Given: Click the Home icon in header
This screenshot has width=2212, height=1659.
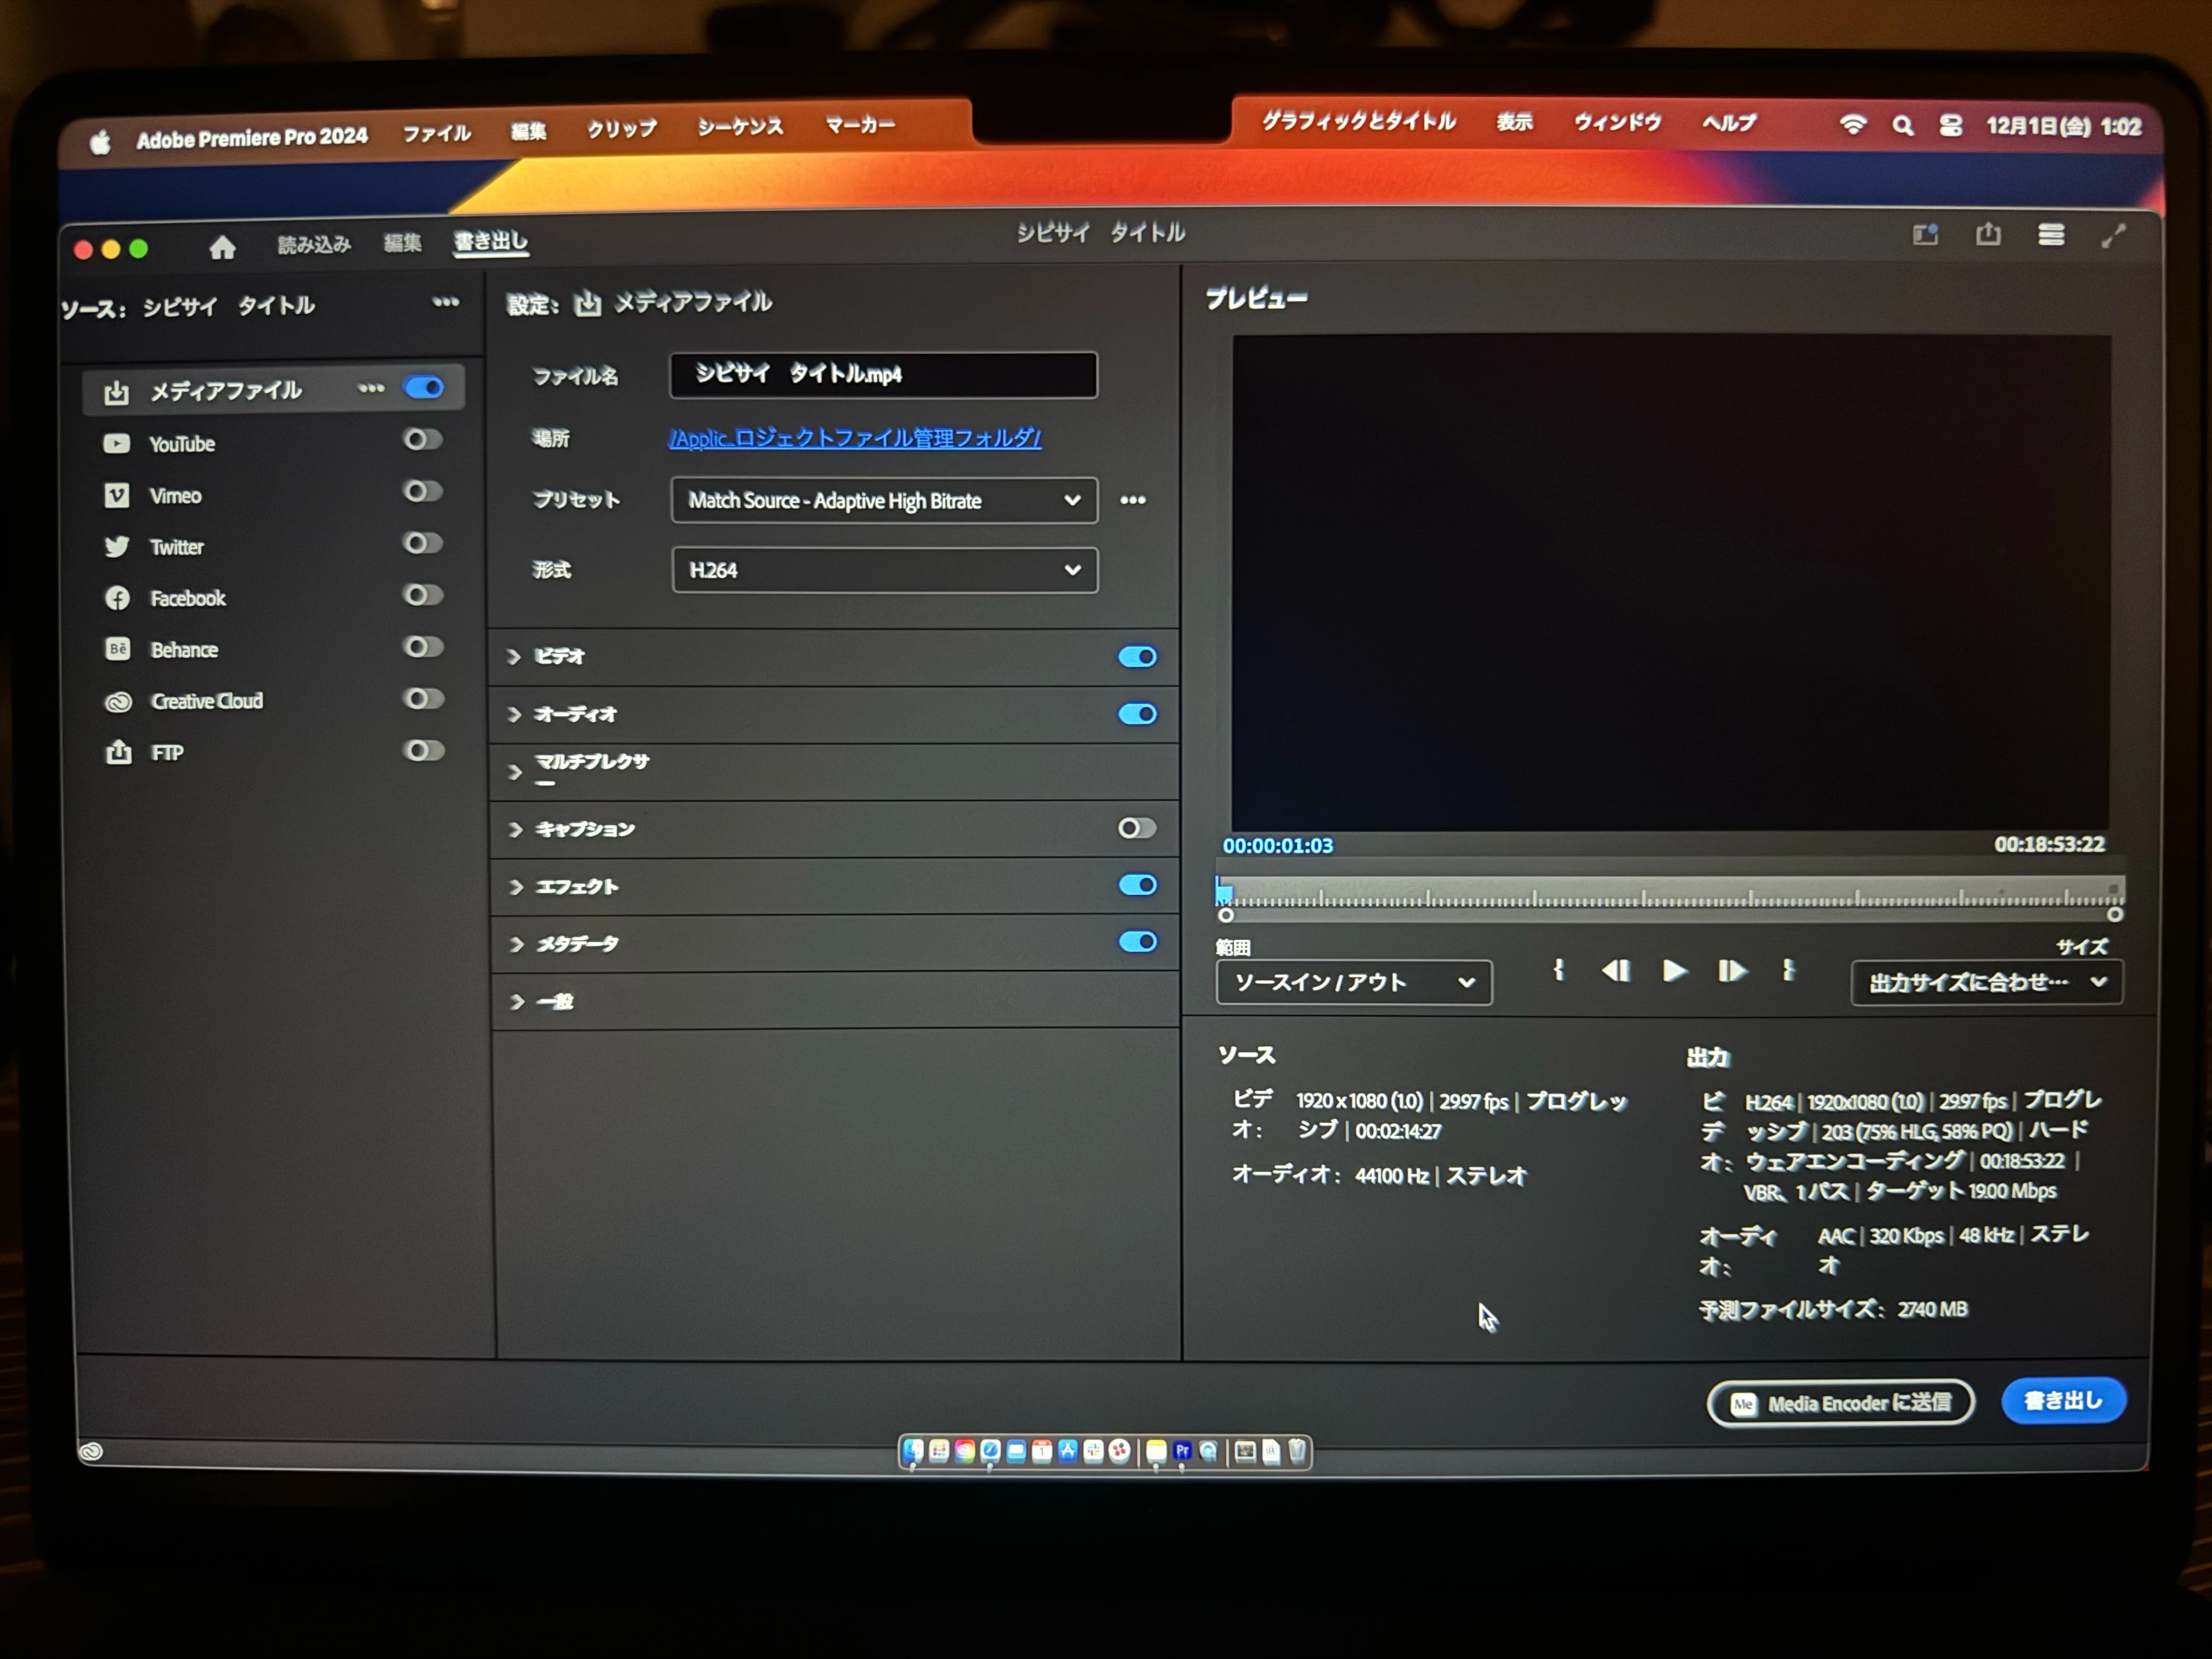Looking at the screenshot, I should click(x=222, y=247).
